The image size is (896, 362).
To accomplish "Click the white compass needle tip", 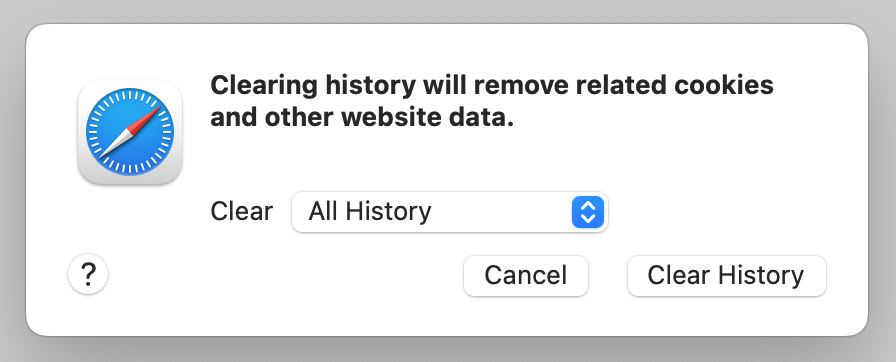I will pos(107,151).
